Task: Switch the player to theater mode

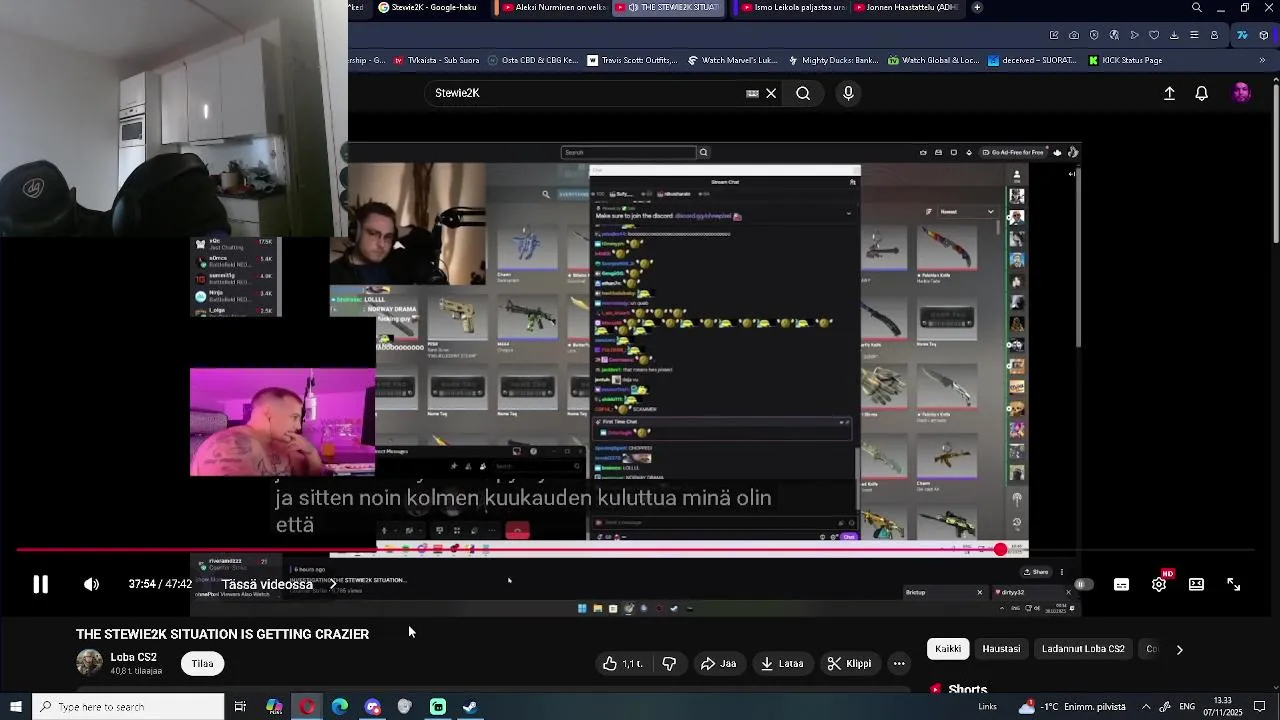Action: point(1196,585)
